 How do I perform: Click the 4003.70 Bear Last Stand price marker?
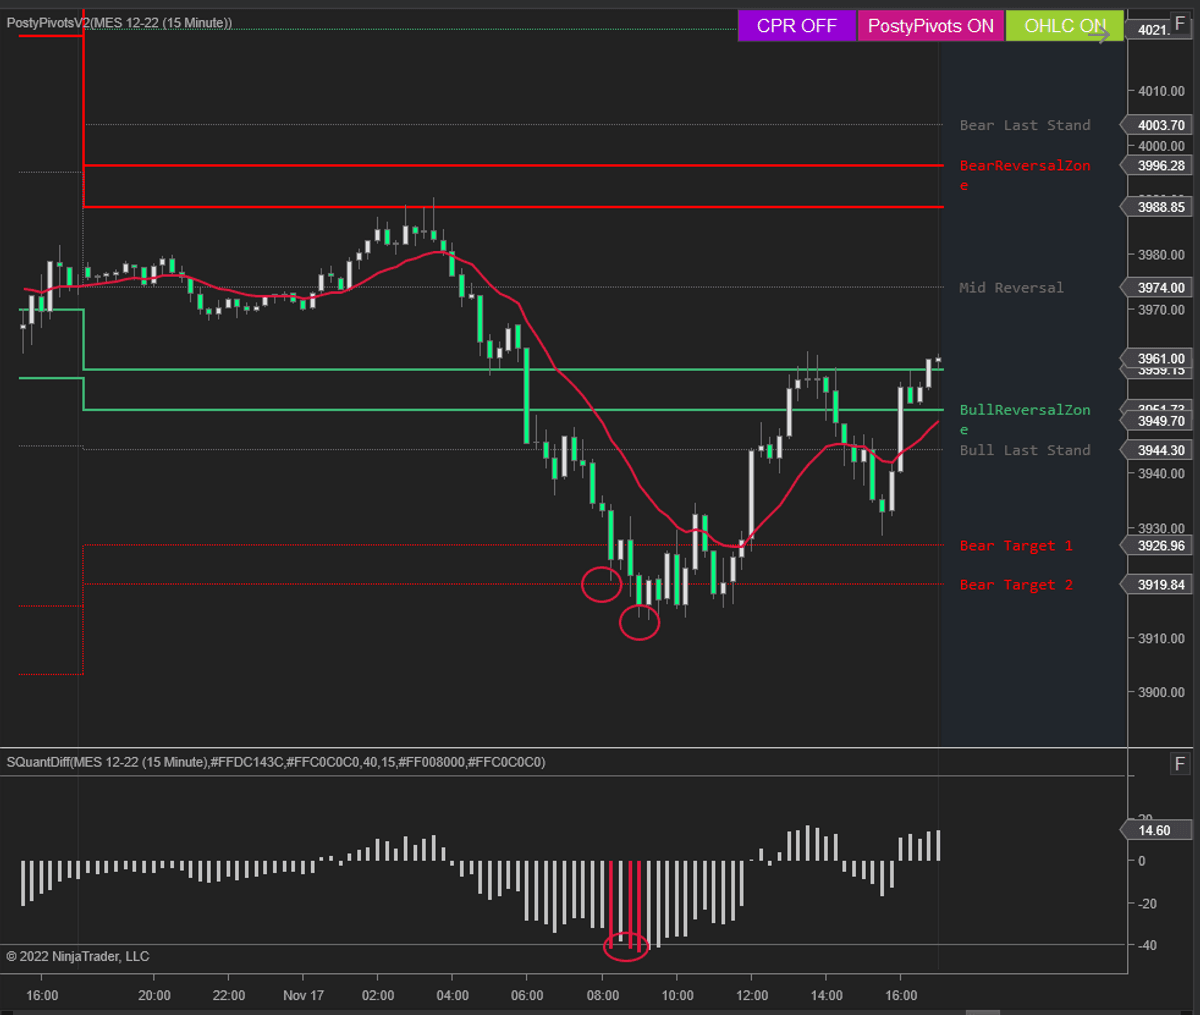point(1160,125)
